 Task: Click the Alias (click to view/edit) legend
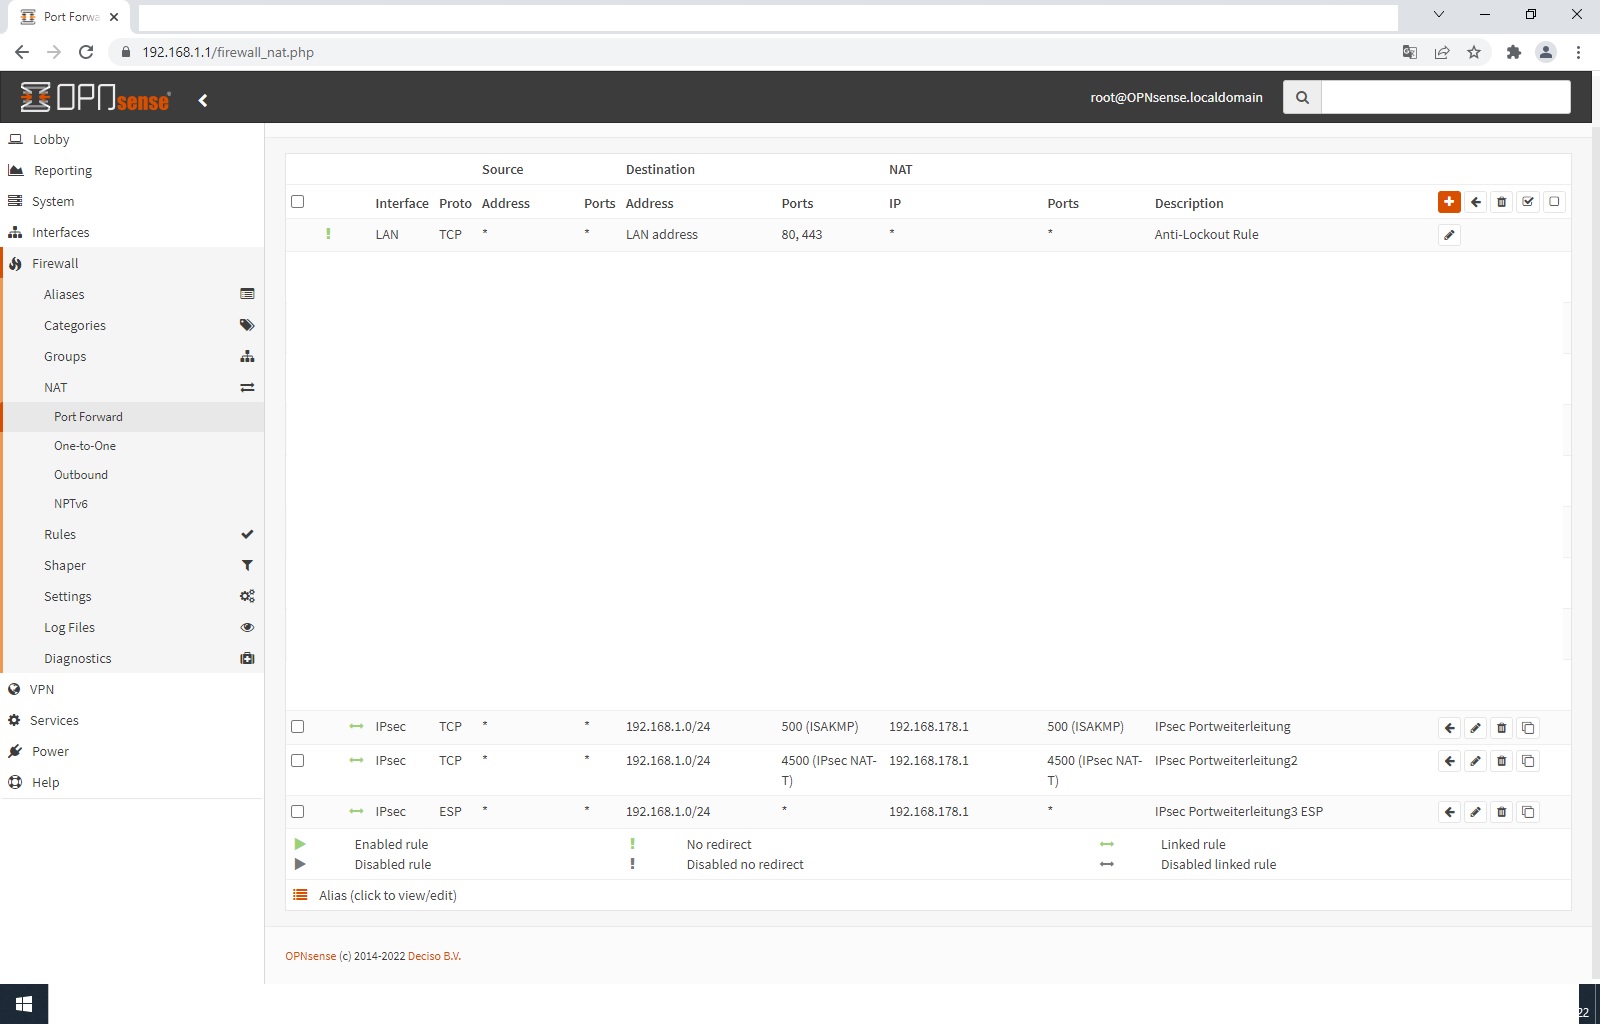[388, 896]
